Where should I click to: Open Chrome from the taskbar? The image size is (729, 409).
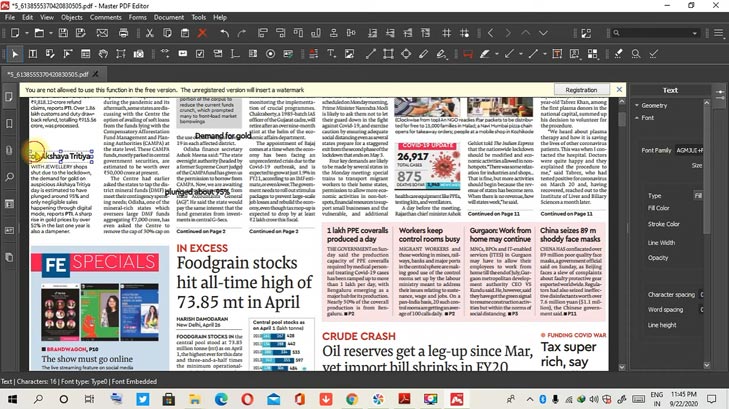click(x=352, y=399)
